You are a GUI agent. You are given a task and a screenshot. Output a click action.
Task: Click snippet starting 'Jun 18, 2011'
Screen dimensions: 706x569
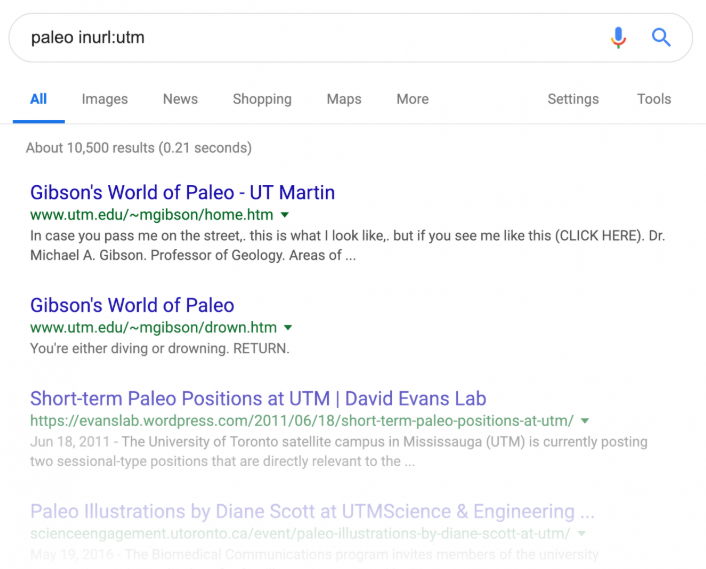pyautogui.click(x=339, y=452)
